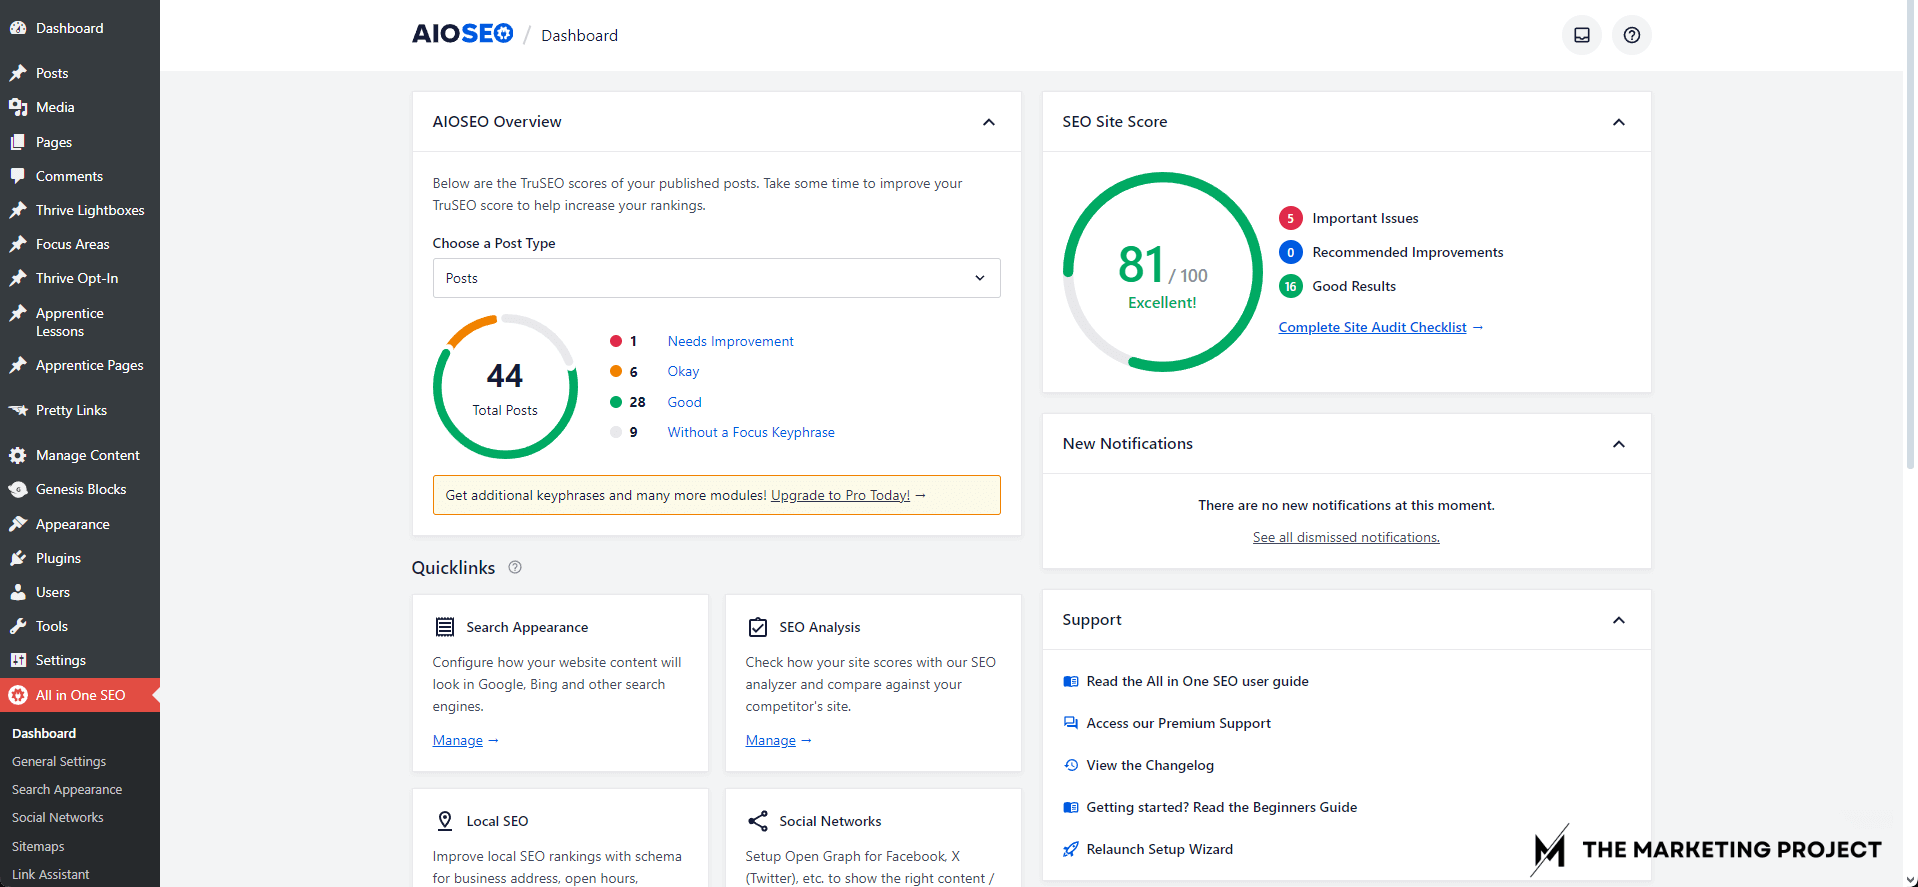Viewport: 1918px width, 887px height.
Task: Click the Users person icon
Action: tap(18, 592)
